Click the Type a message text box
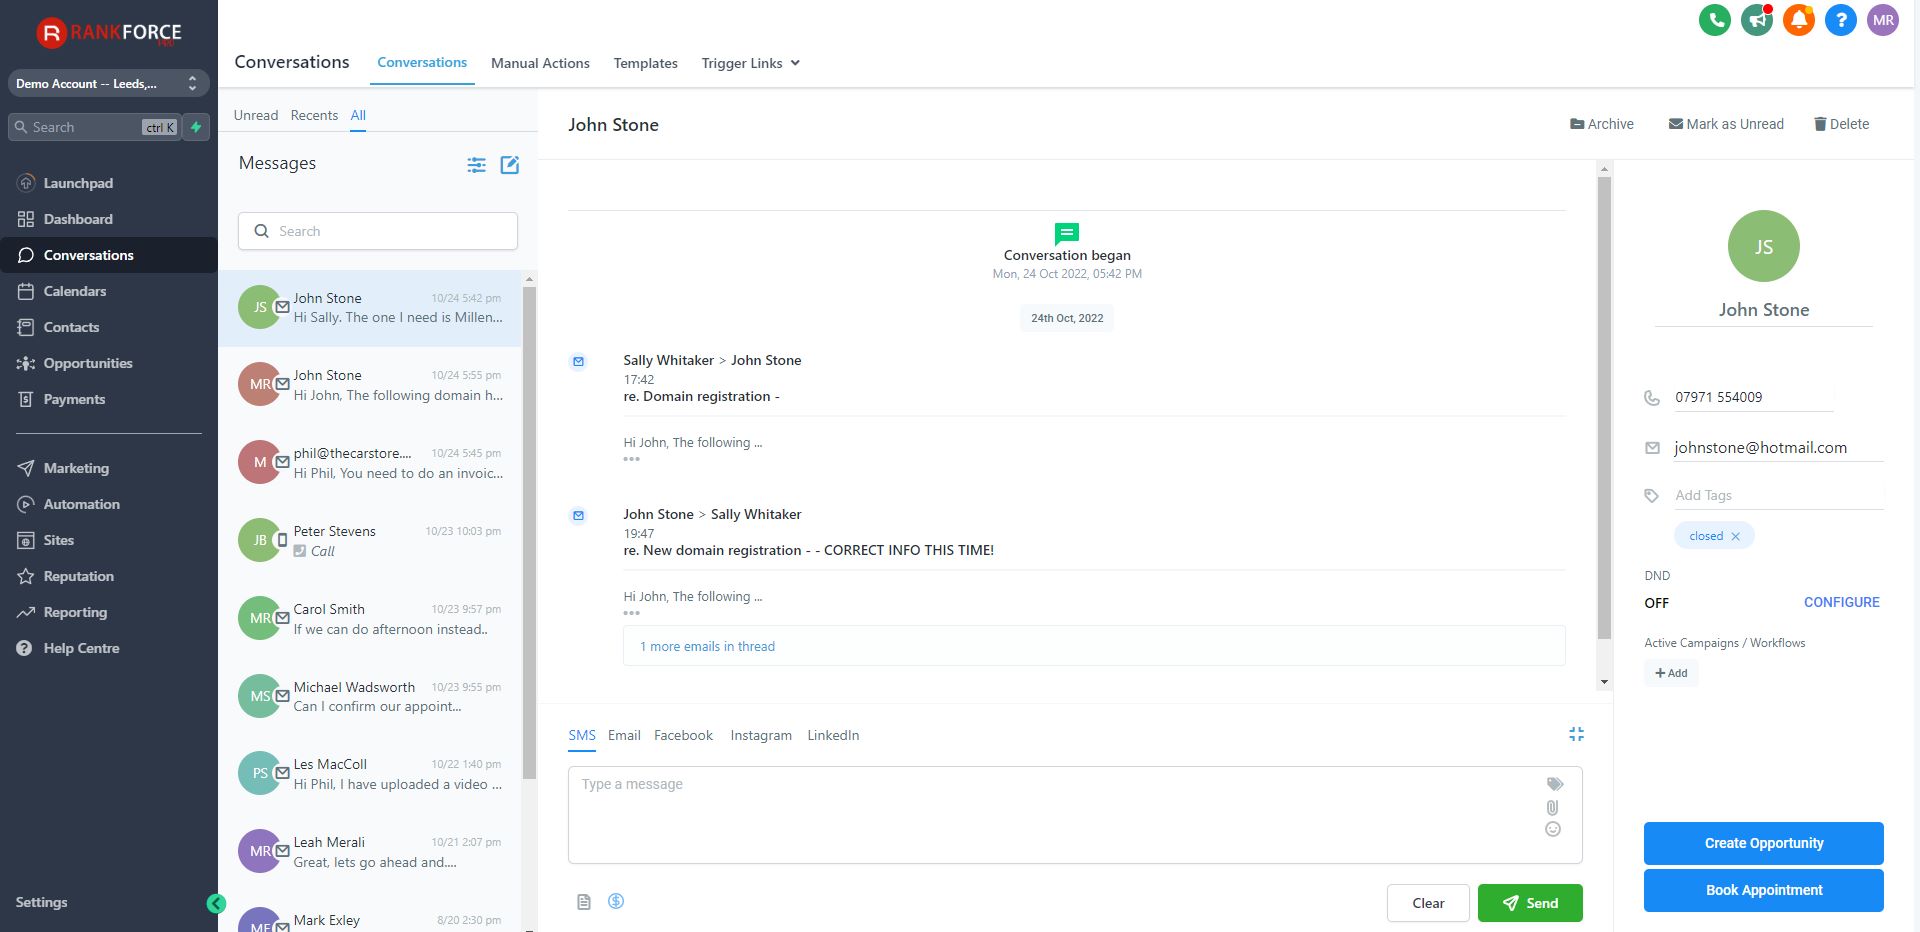The image size is (1920, 932). pyautogui.click(x=1050, y=814)
